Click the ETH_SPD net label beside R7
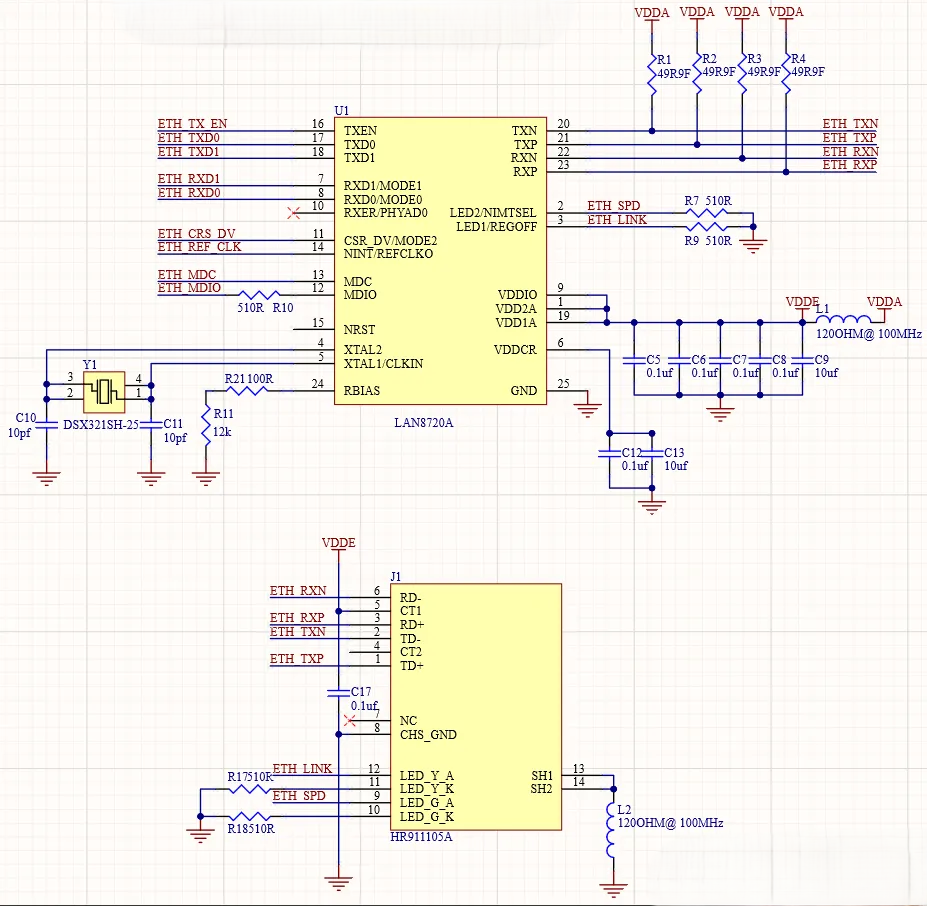Screen dimensions: 927x906 (x=614, y=206)
